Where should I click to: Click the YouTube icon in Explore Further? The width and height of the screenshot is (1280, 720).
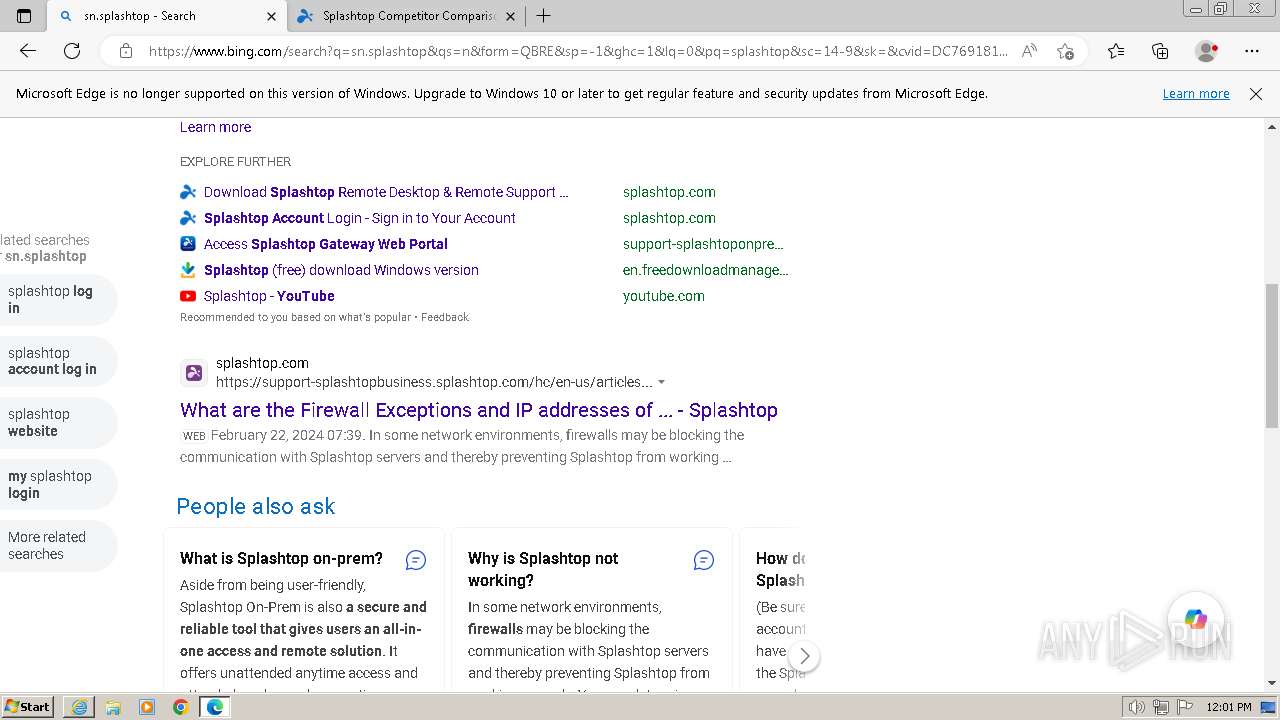[x=188, y=296]
